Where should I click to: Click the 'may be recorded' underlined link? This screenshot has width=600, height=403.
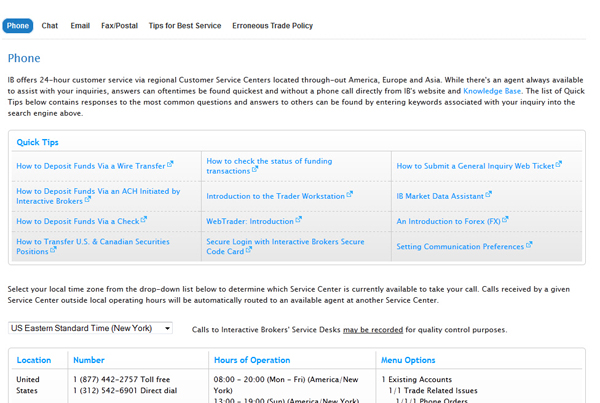[373, 330]
